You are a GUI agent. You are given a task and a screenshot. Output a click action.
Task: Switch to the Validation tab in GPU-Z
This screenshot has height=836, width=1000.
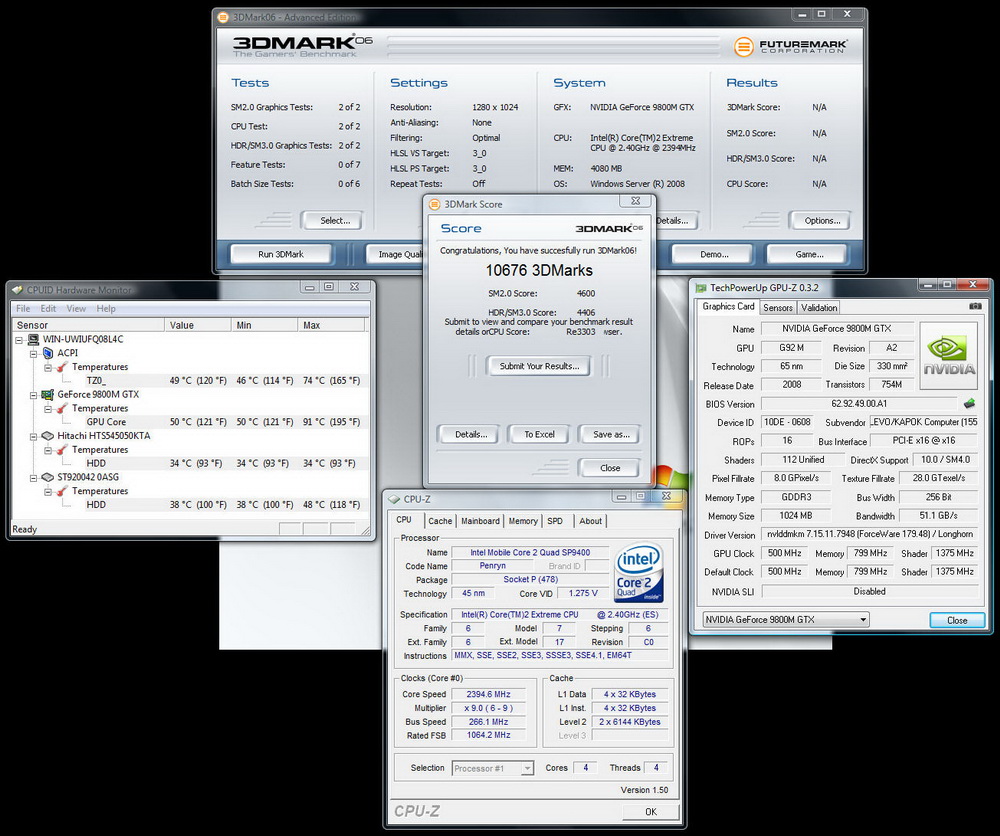pos(819,307)
